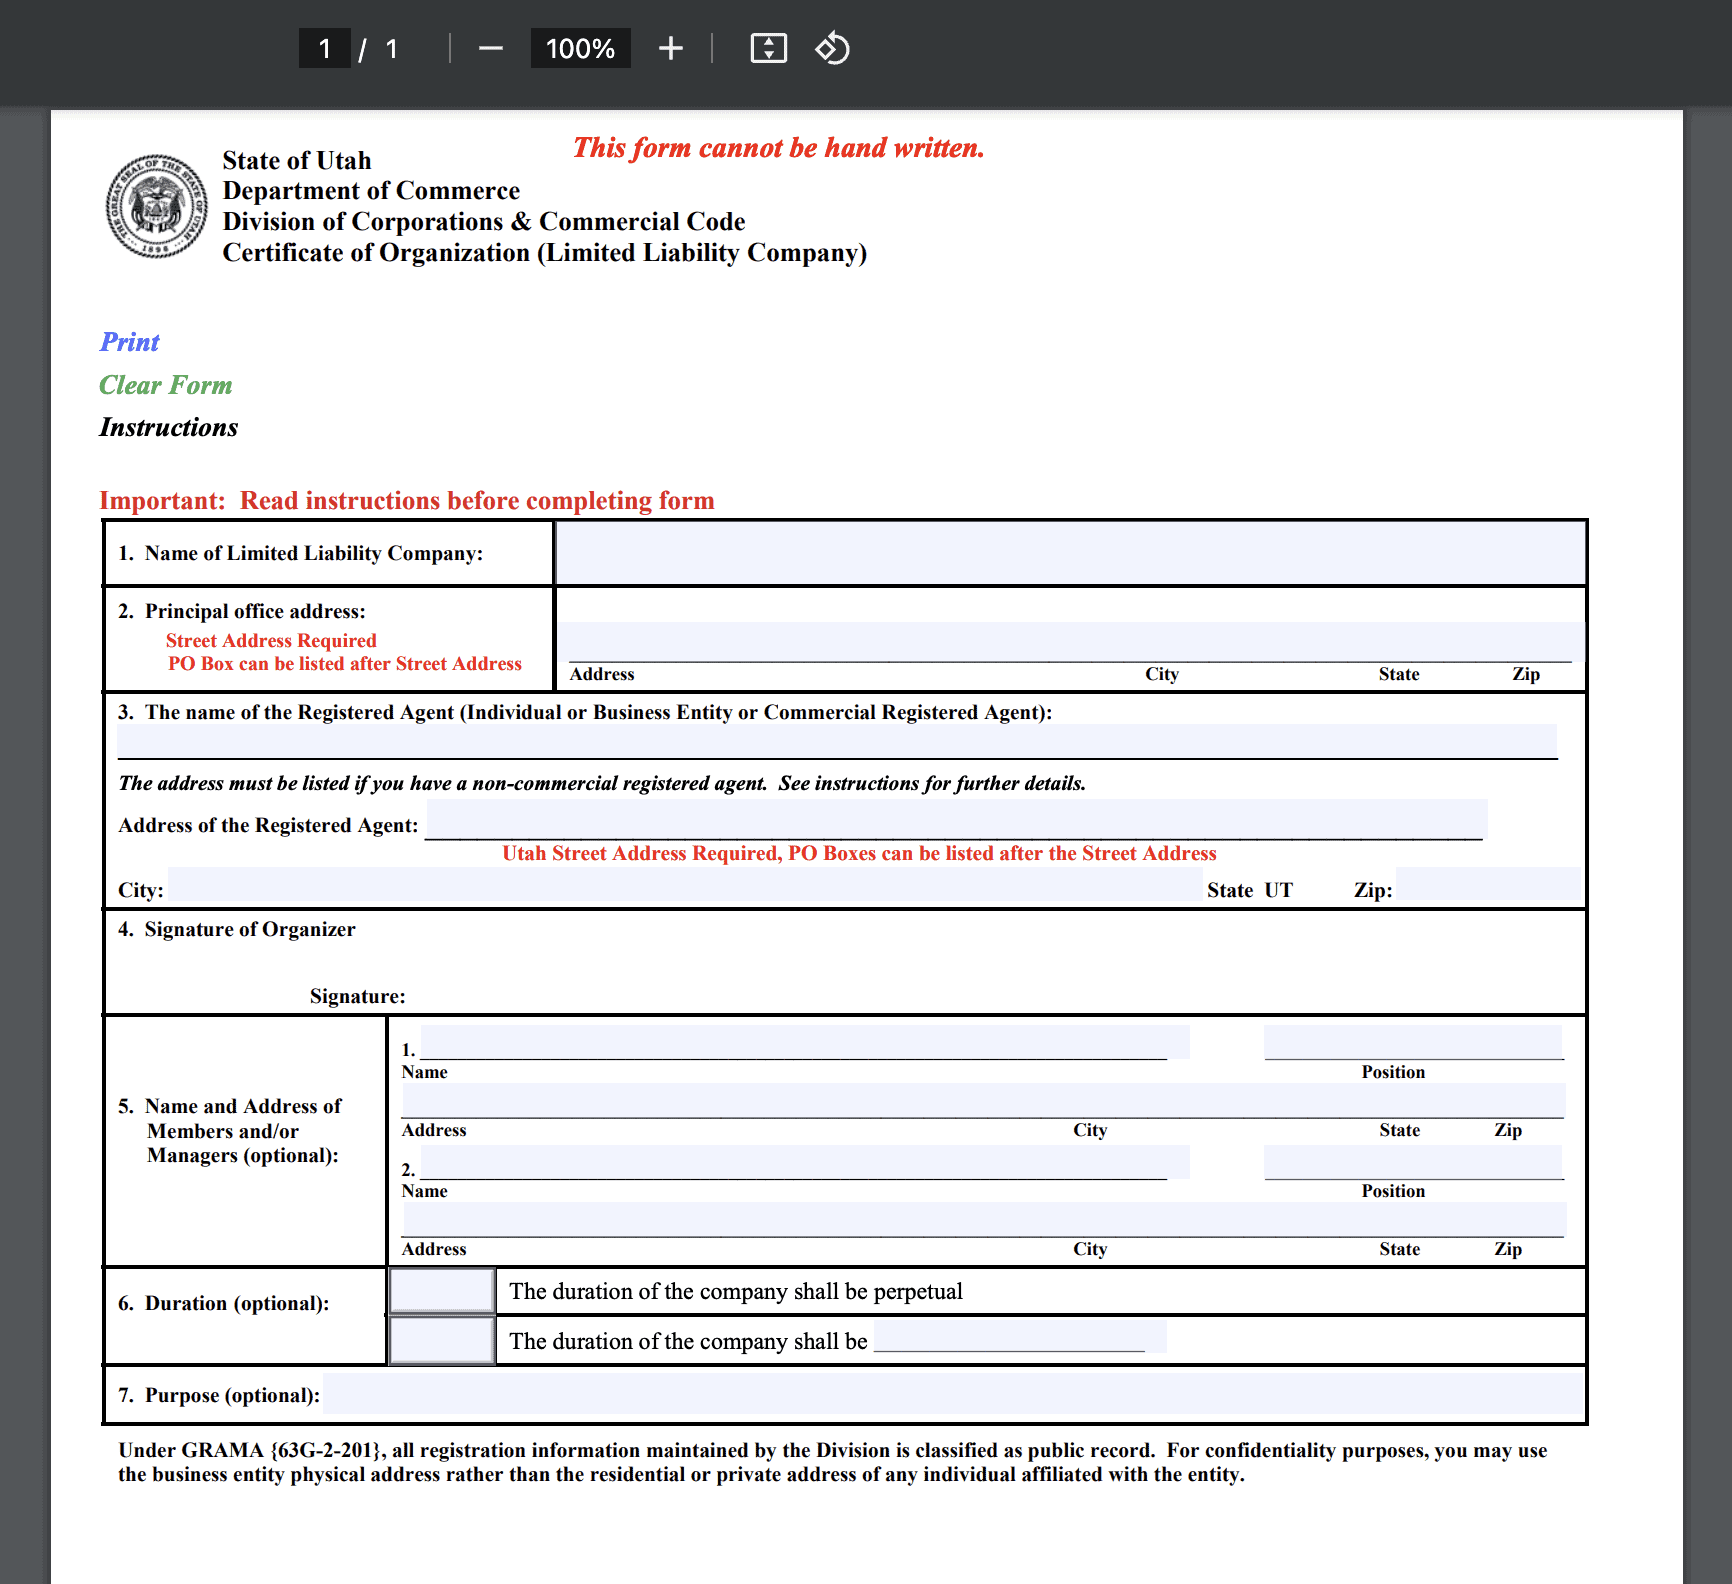Click the Registered Agent name field
Screen dimensions: 1732x1584
(x=838, y=741)
